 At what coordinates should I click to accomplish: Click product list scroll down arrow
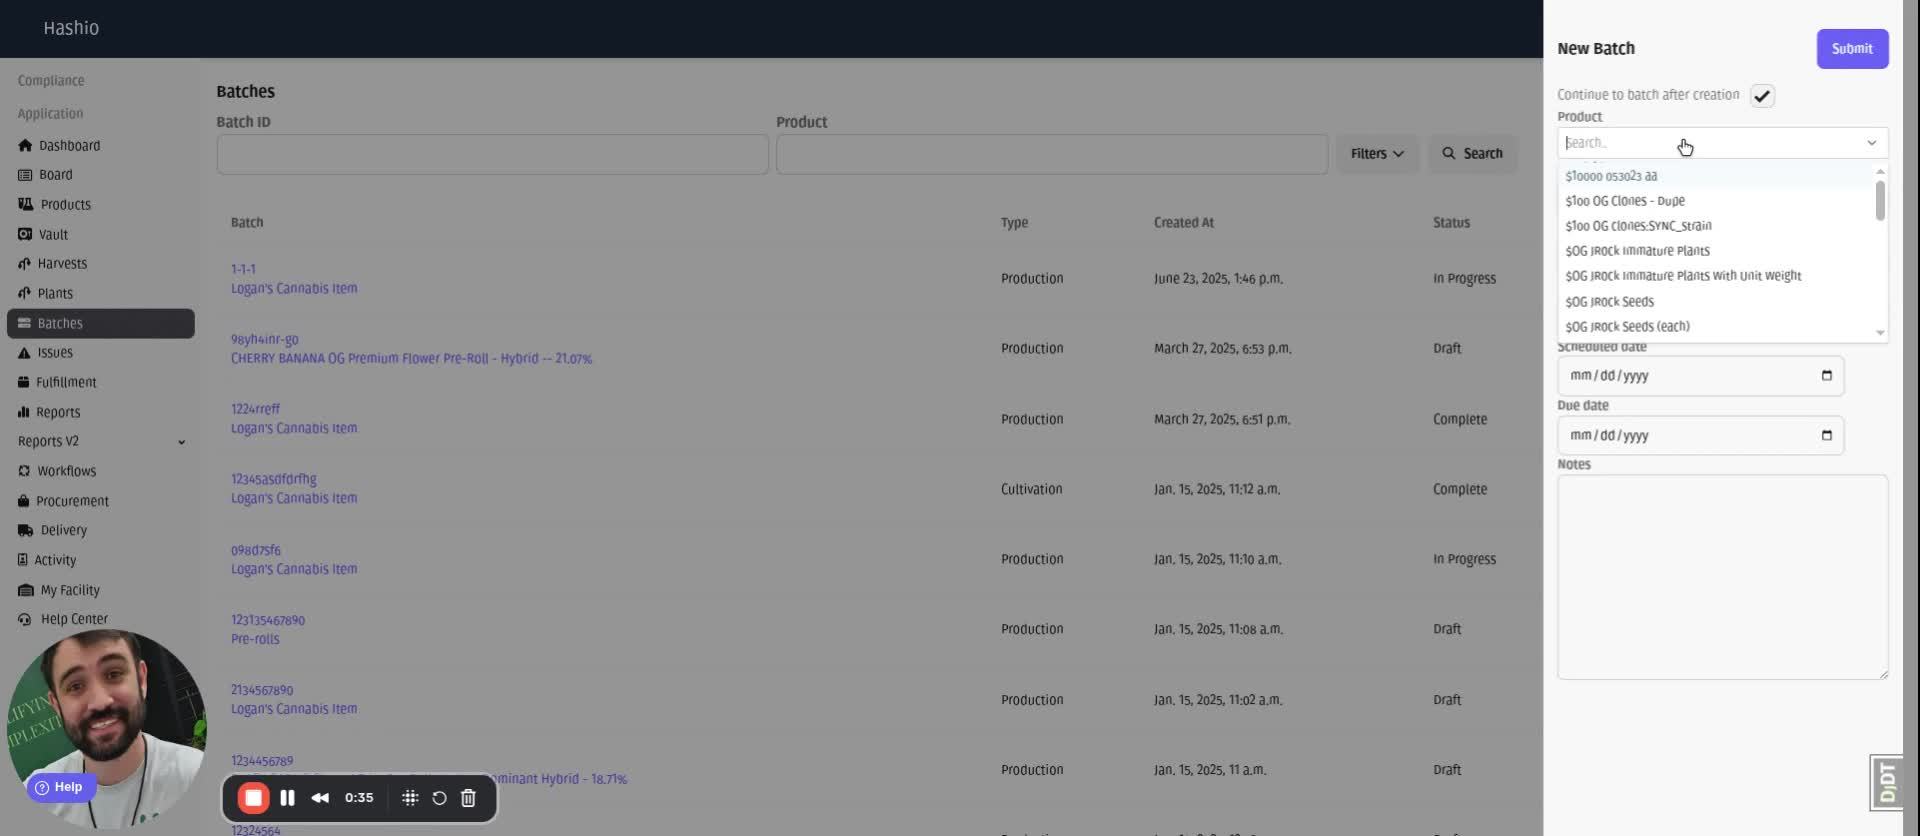pyautogui.click(x=1880, y=333)
